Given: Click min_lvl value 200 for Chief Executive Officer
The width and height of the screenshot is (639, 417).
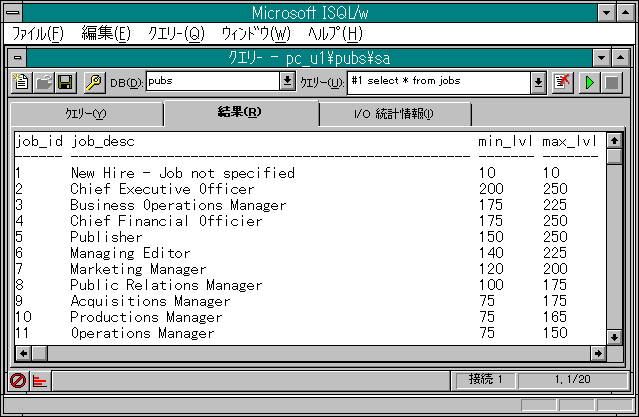Looking at the screenshot, I should [x=491, y=189].
